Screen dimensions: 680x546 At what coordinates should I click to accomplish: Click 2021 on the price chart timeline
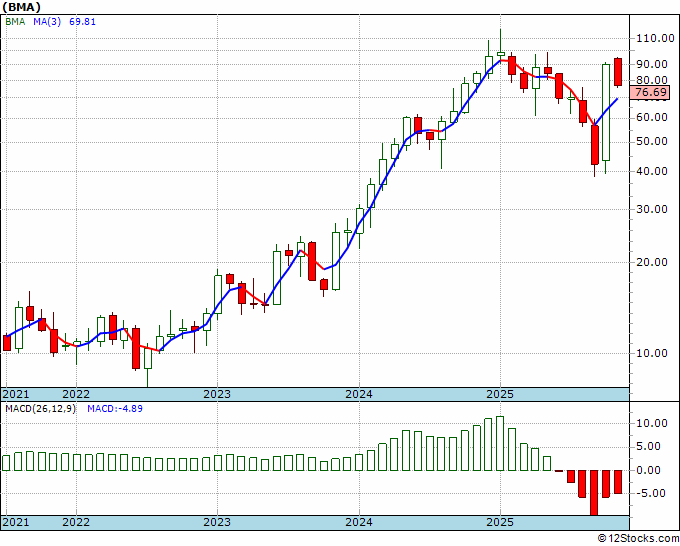(16, 394)
